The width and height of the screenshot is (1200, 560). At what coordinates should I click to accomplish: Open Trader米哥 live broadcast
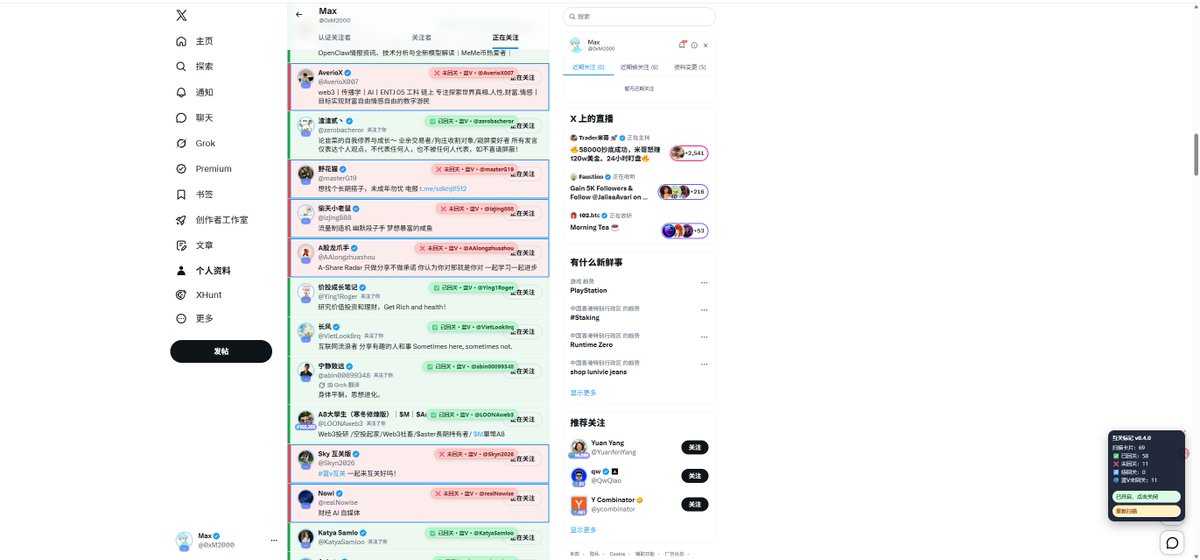point(640,148)
